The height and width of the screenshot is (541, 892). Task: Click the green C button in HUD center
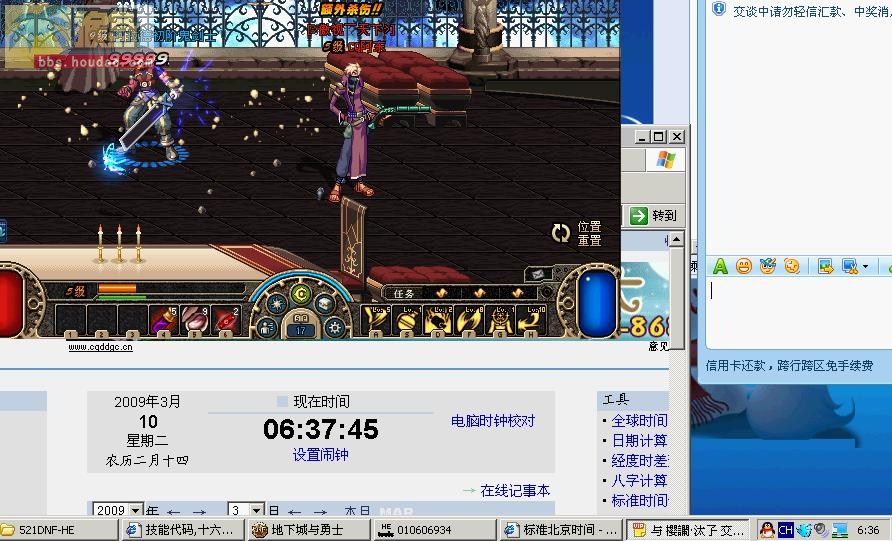pos(300,294)
